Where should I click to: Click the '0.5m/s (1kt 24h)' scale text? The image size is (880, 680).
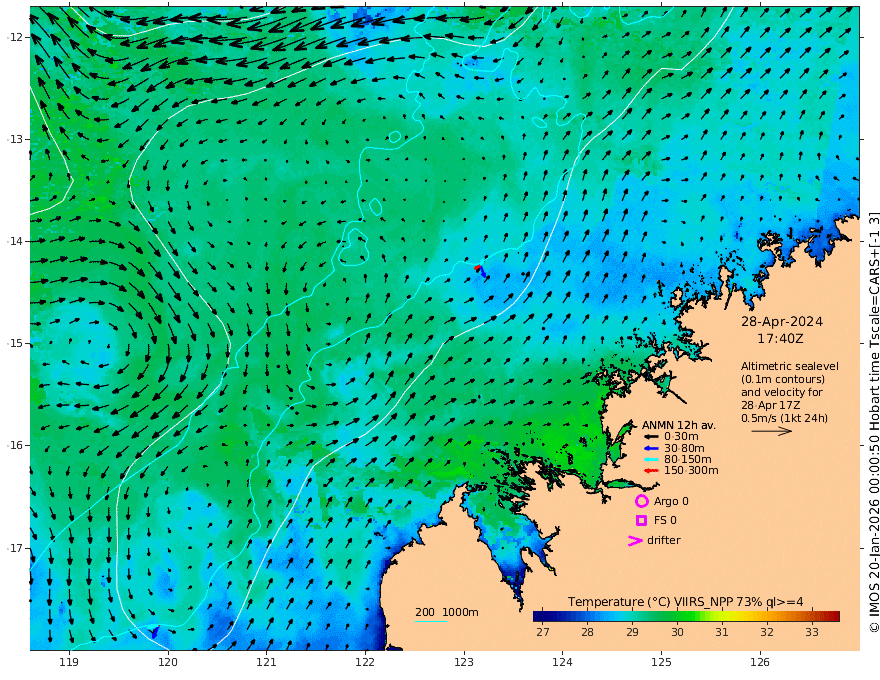785,418
